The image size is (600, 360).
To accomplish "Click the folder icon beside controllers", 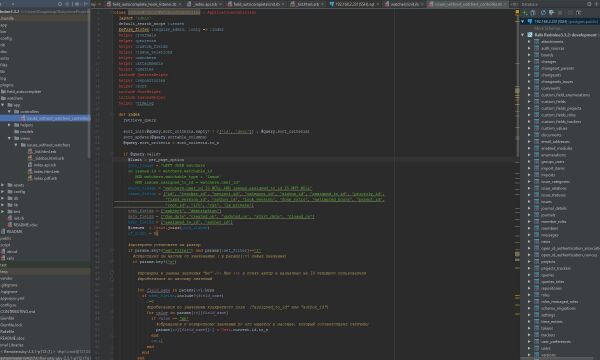I will coord(16,112).
